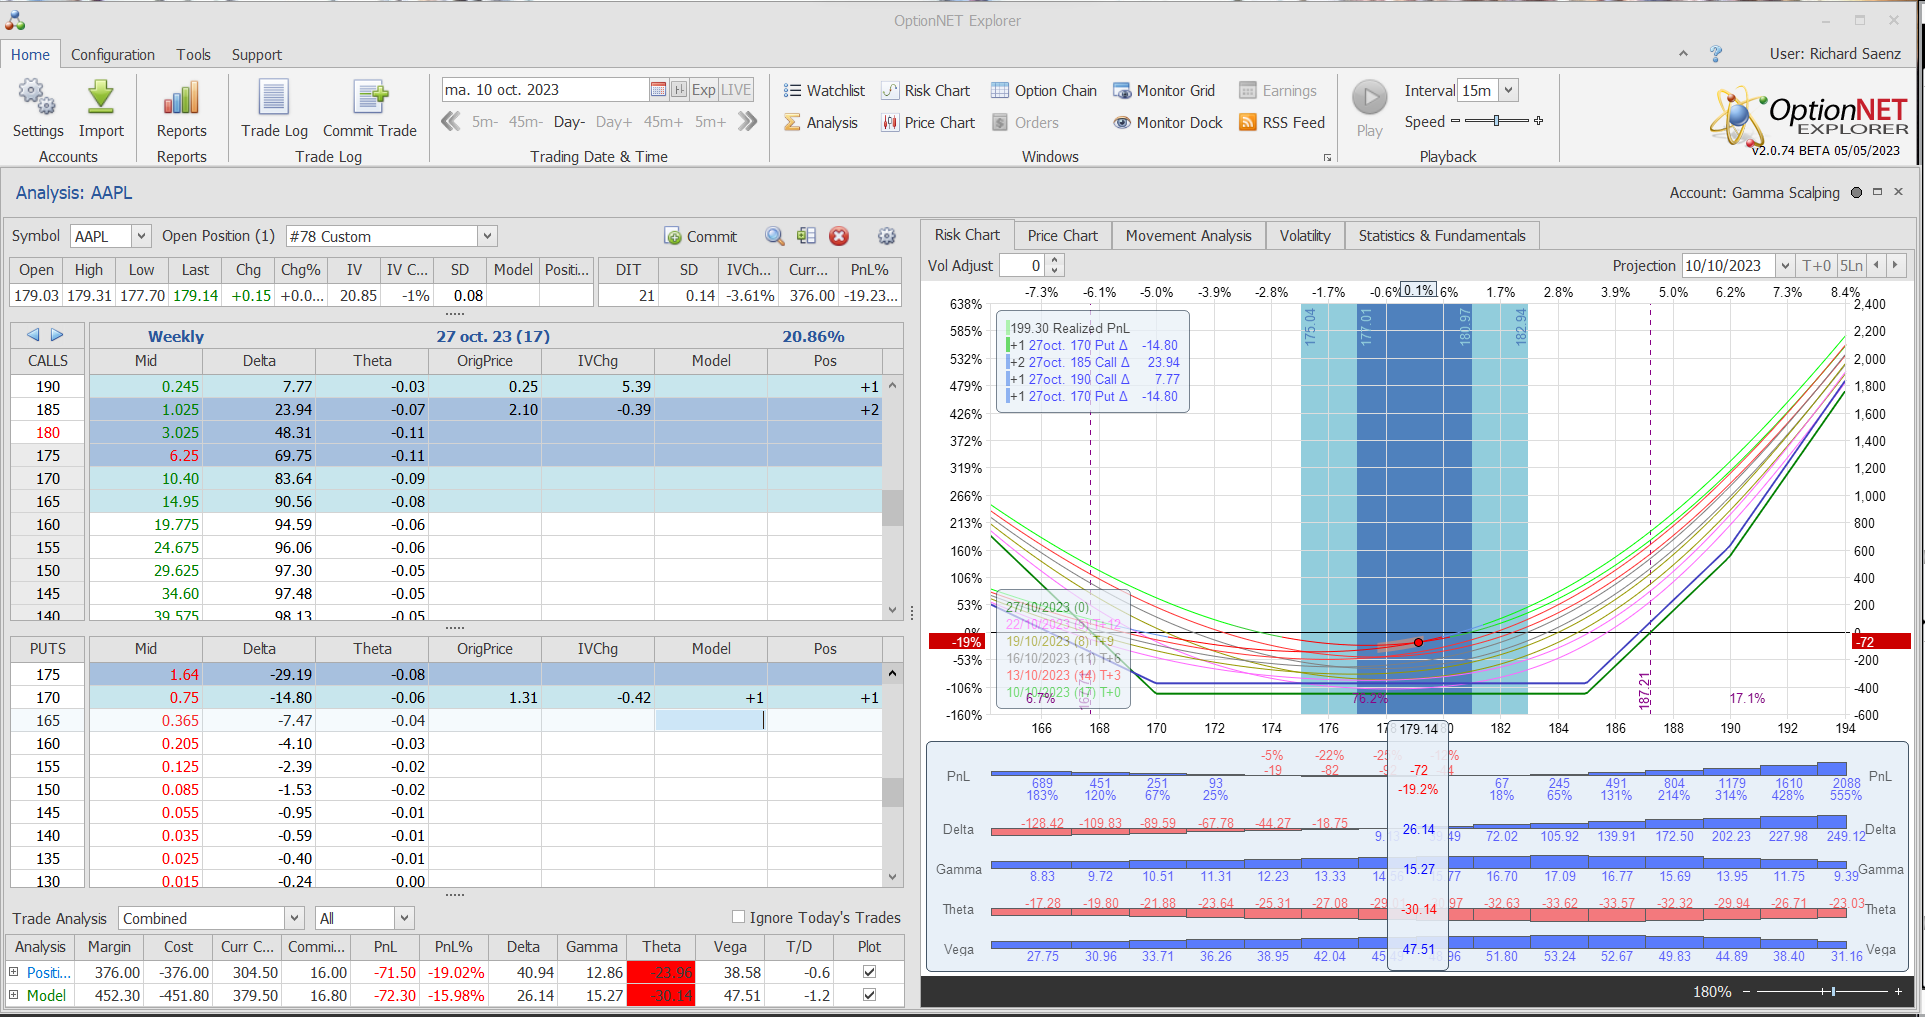Collapse the ribbon with the caret icon
The width and height of the screenshot is (1925, 1017).
pyautogui.click(x=1683, y=54)
